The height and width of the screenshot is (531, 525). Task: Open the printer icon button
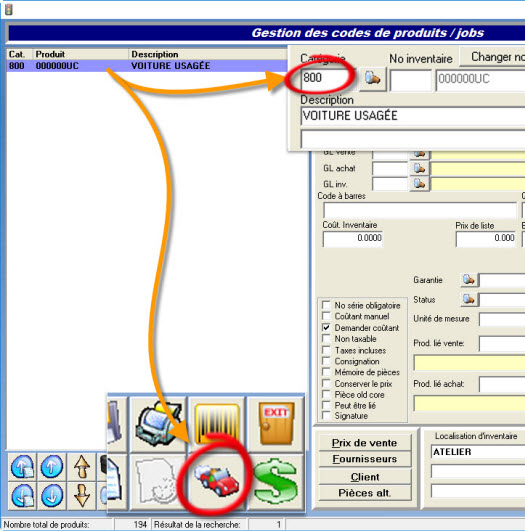coord(158,424)
